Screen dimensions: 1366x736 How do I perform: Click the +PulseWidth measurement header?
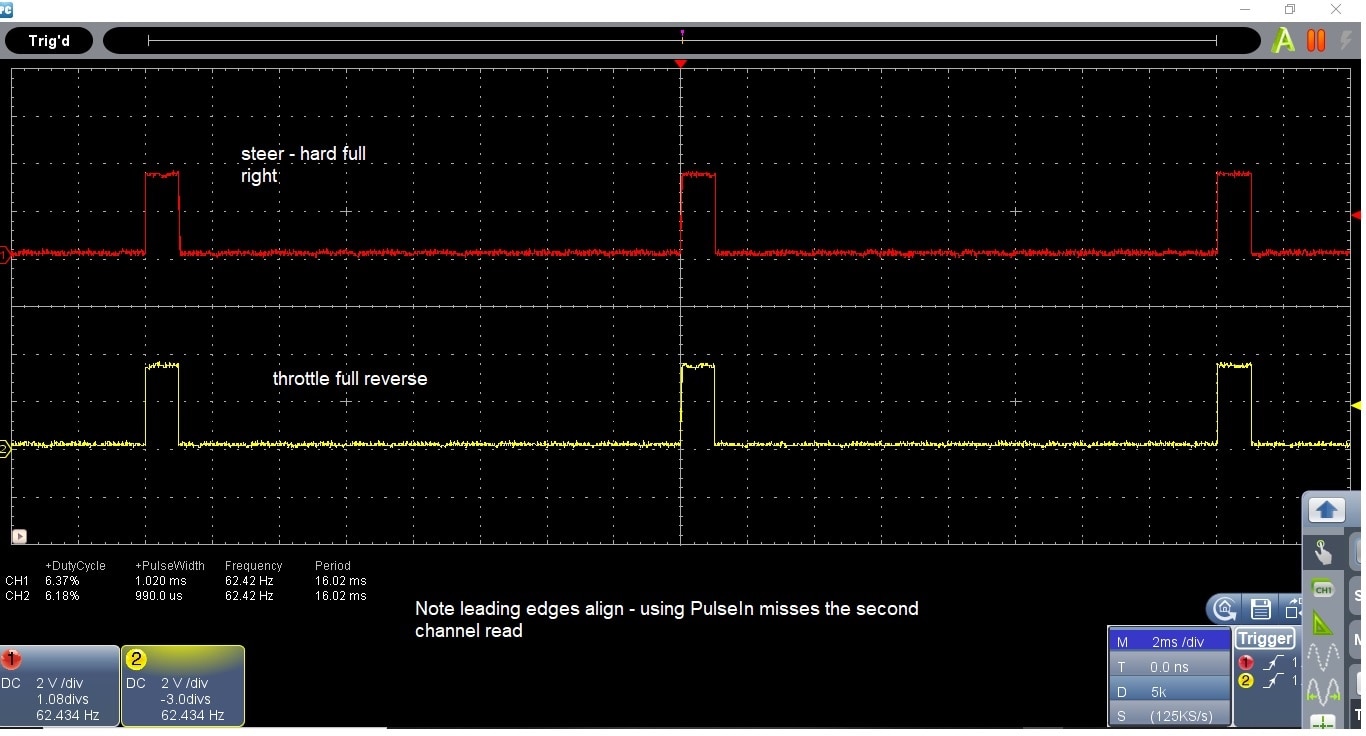tap(170, 566)
